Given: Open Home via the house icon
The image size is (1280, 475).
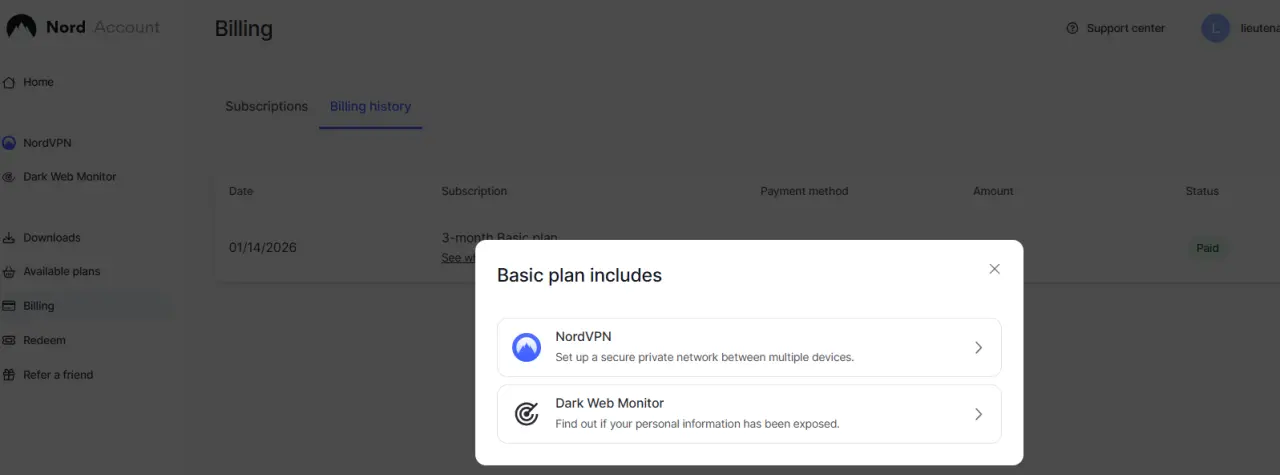Looking at the screenshot, I should click(x=9, y=82).
